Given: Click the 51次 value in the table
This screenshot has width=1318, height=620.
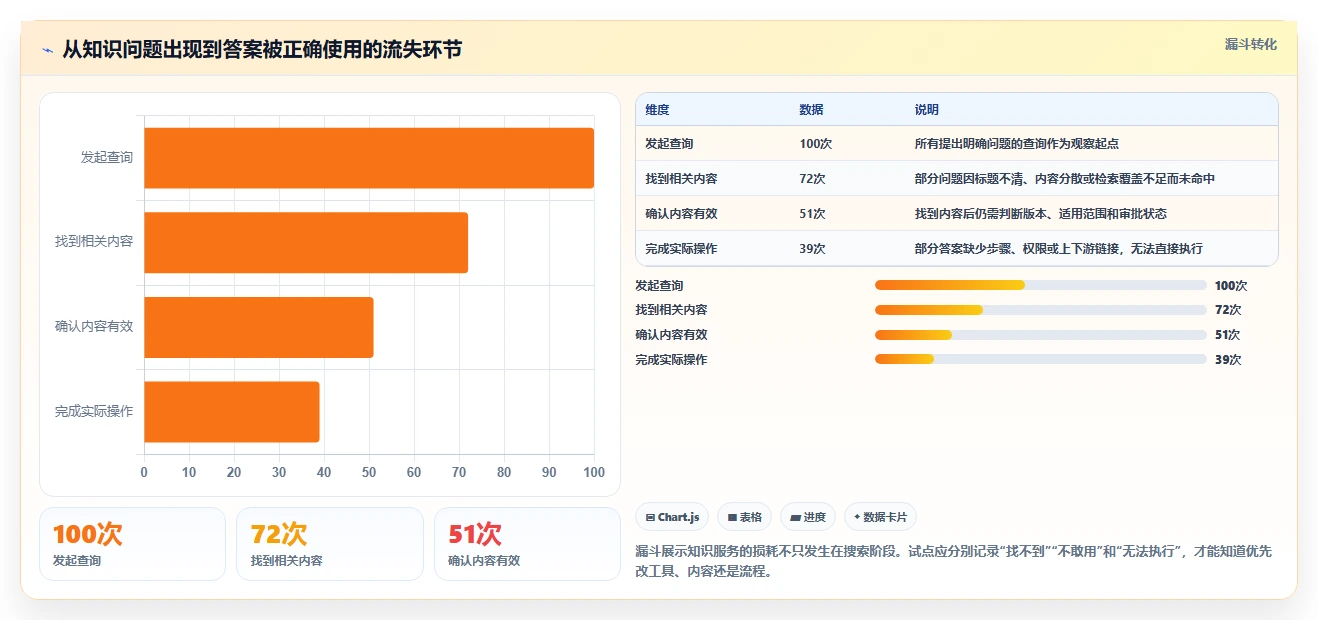Looking at the screenshot, I should 812,214.
